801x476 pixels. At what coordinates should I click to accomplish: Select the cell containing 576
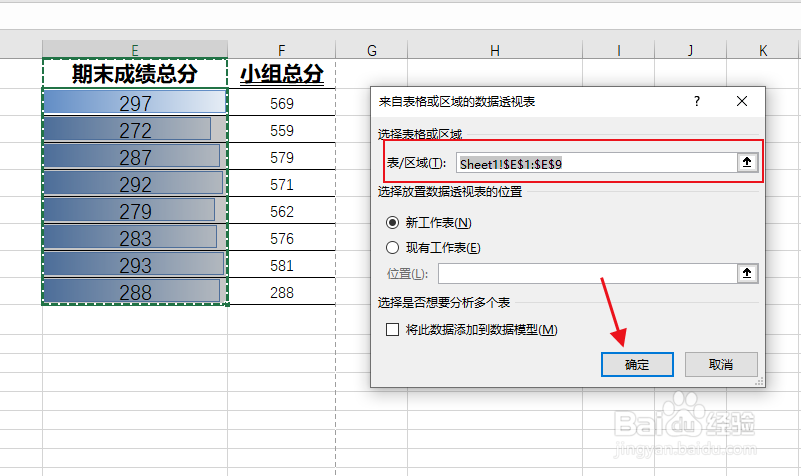(281, 238)
